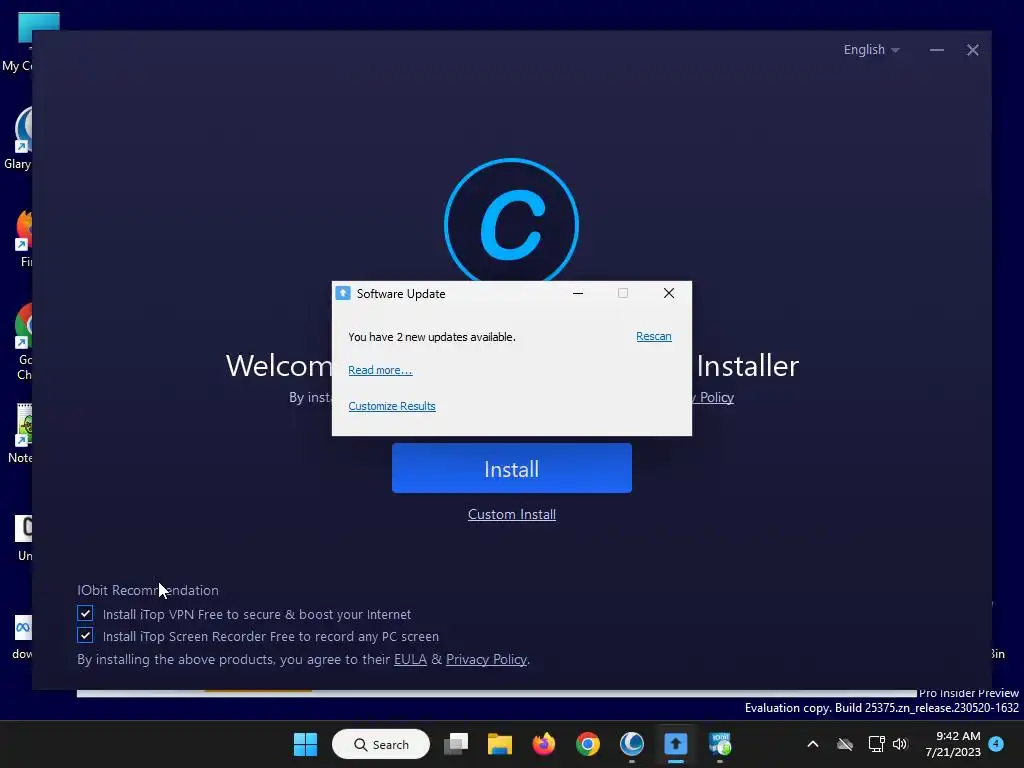
Task: Select the Google Chrome desktop shortcut
Action: click(24, 342)
